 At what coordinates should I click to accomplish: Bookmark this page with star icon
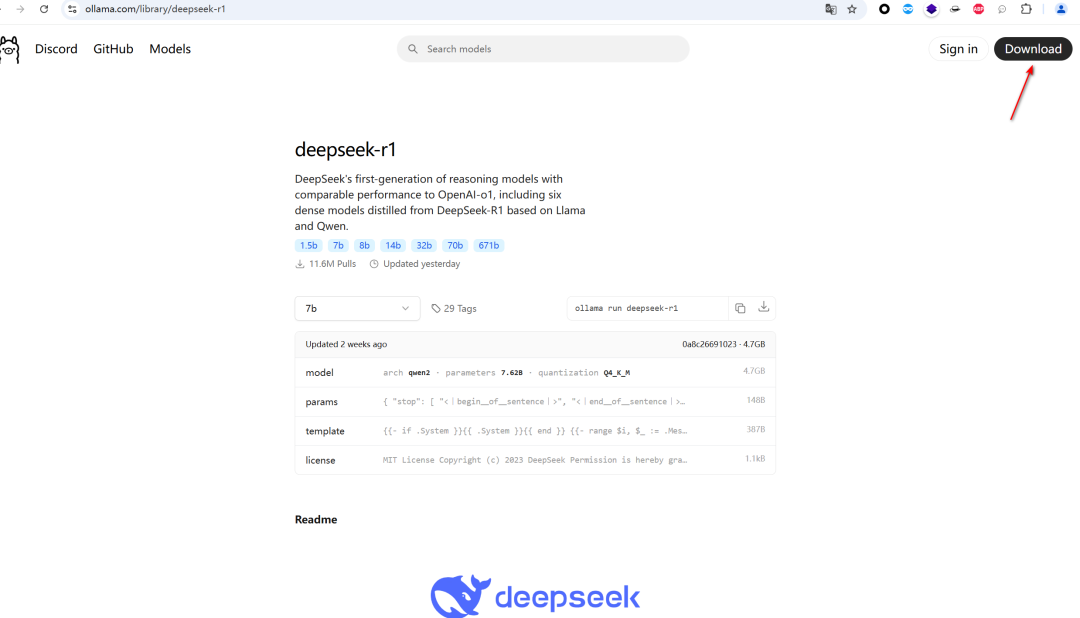click(x=852, y=9)
